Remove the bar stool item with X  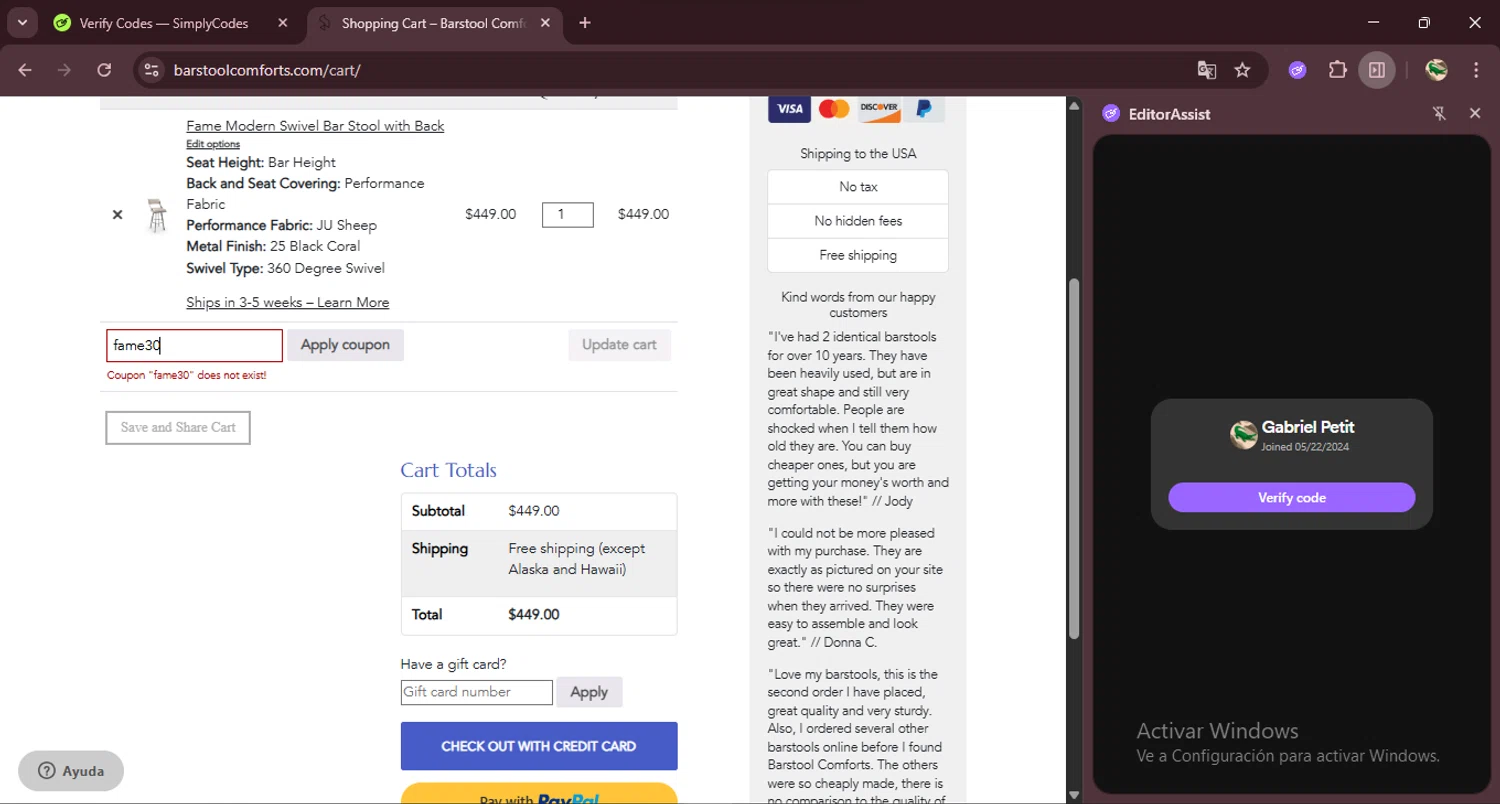point(117,214)
